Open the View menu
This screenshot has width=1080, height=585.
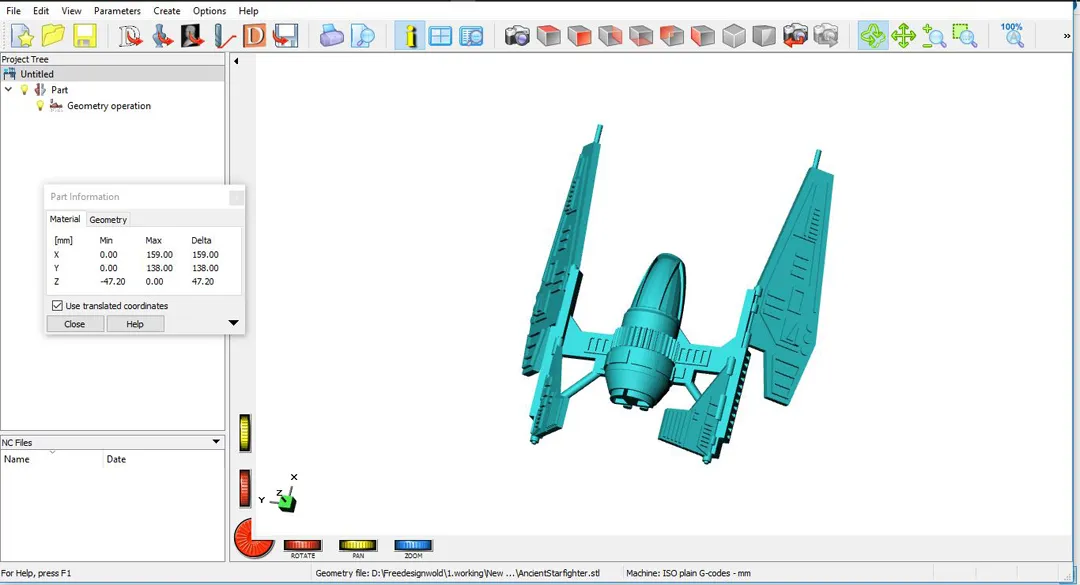71,11
